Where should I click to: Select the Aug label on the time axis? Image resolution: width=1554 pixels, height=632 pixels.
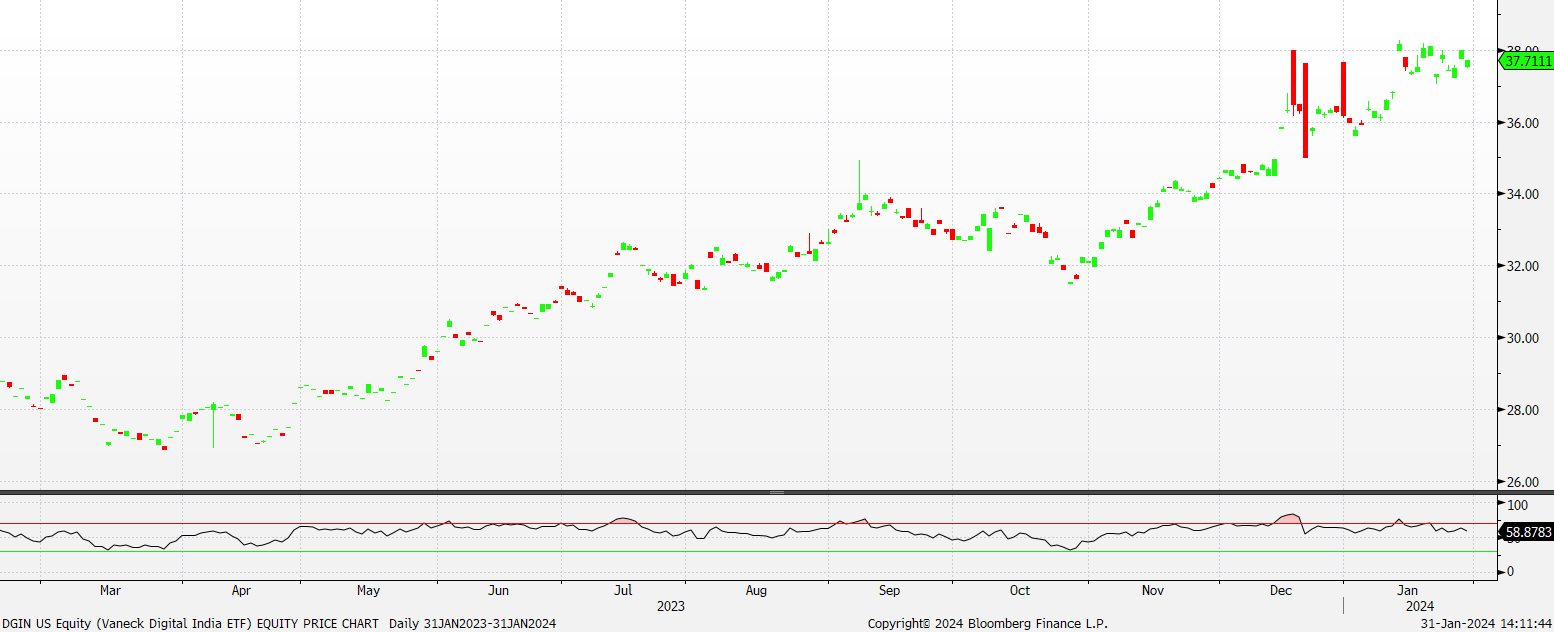(x=756, y=591)
